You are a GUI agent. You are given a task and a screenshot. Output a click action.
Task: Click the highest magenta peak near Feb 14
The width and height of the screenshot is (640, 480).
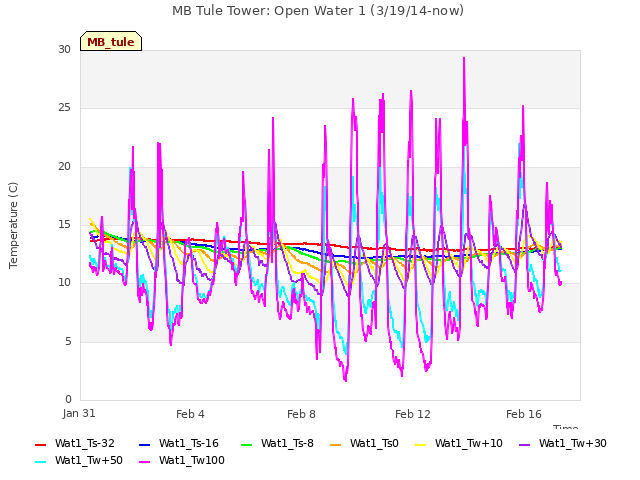(x=464, y=58)
